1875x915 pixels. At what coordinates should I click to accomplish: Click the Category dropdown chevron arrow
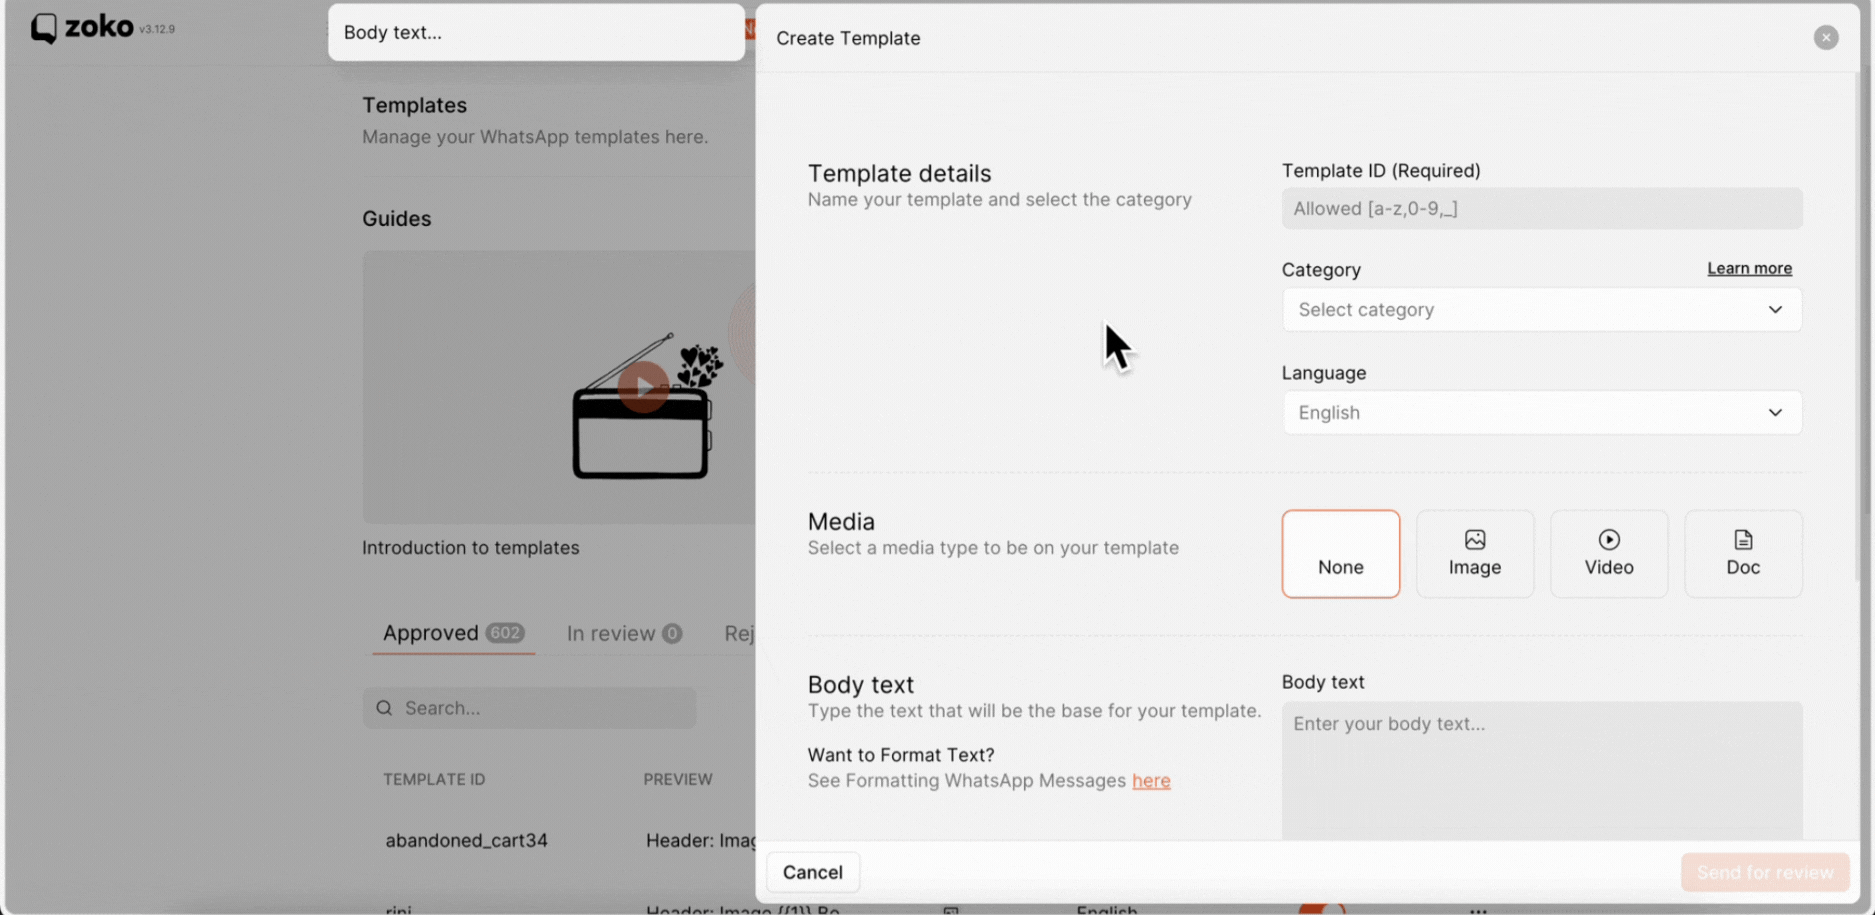point(1774,310)
